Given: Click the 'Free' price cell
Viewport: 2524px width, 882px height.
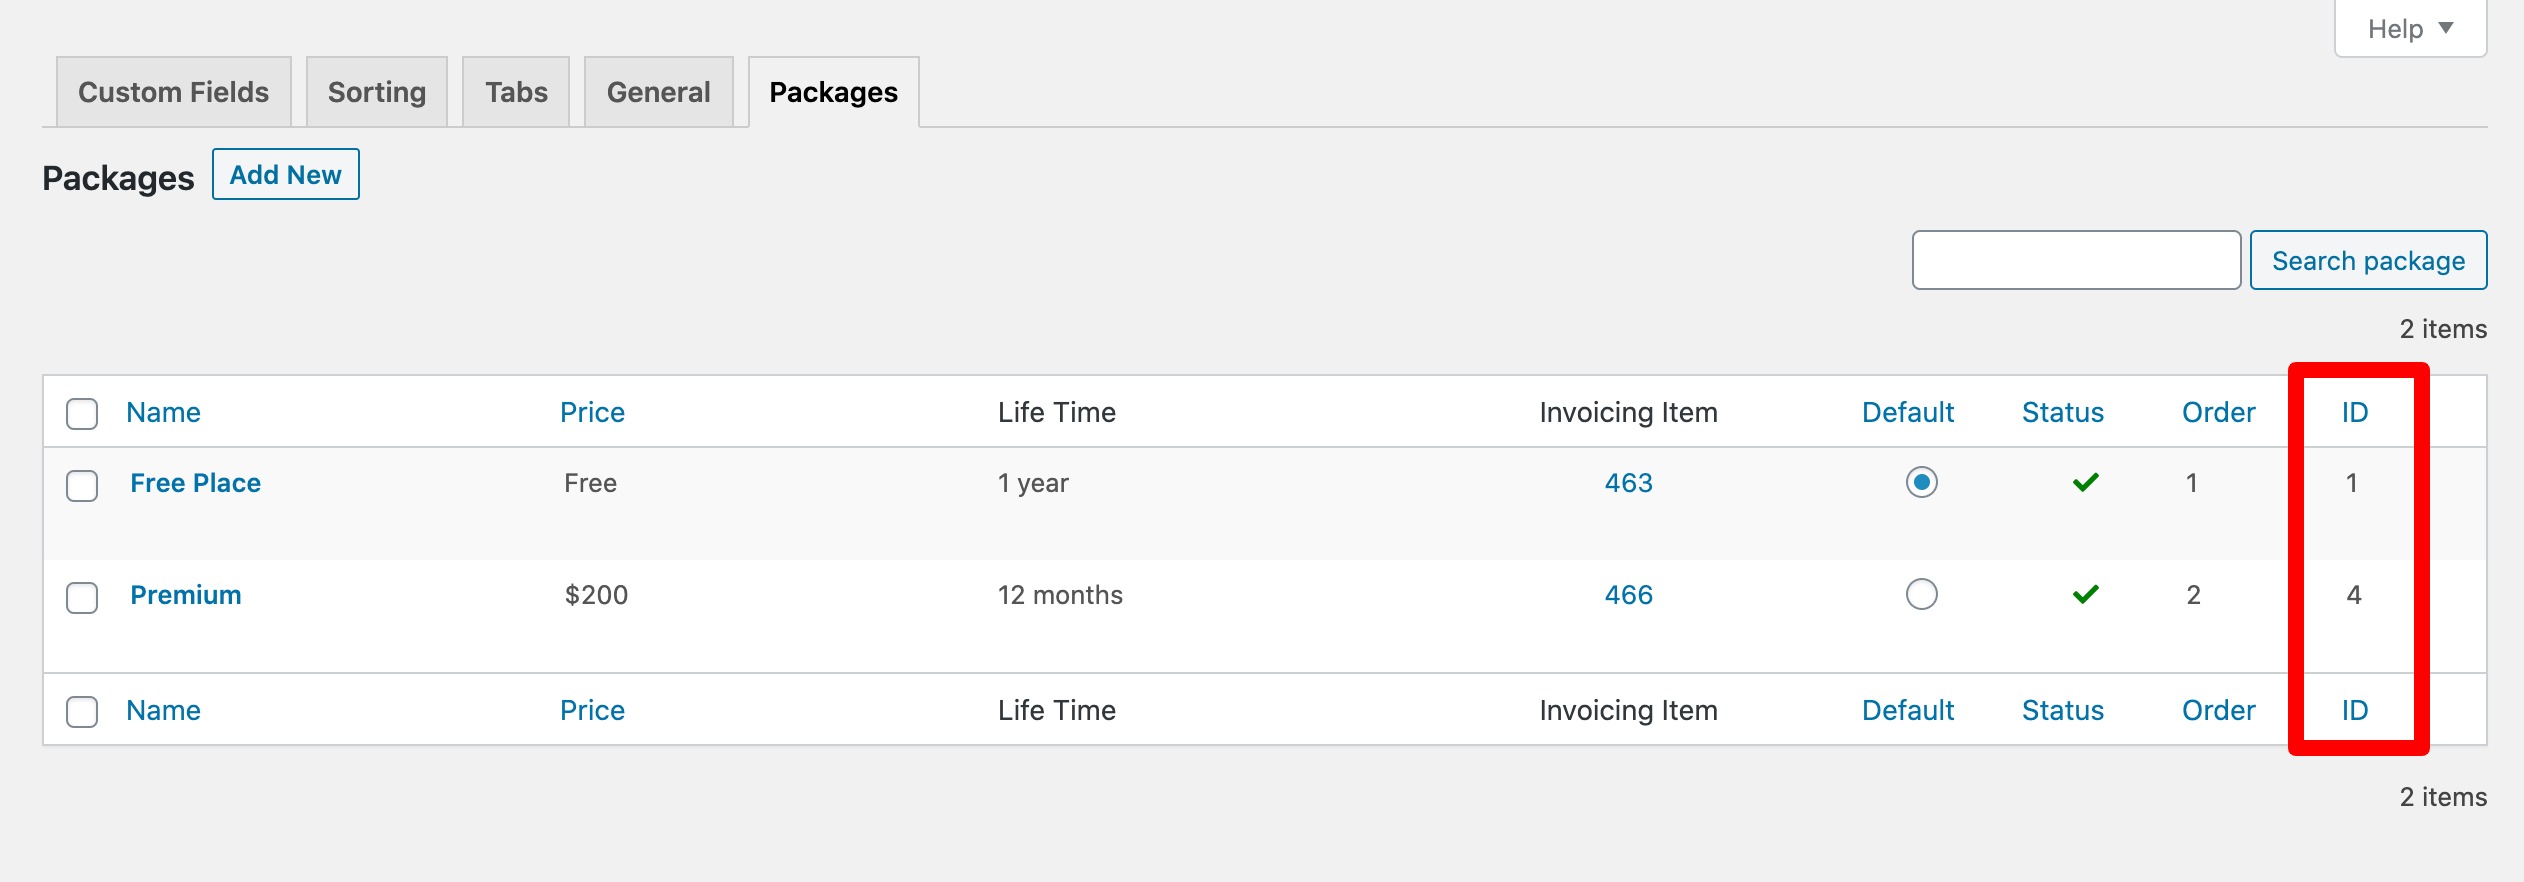Looking at the screenshot, I should click(590, 483).
